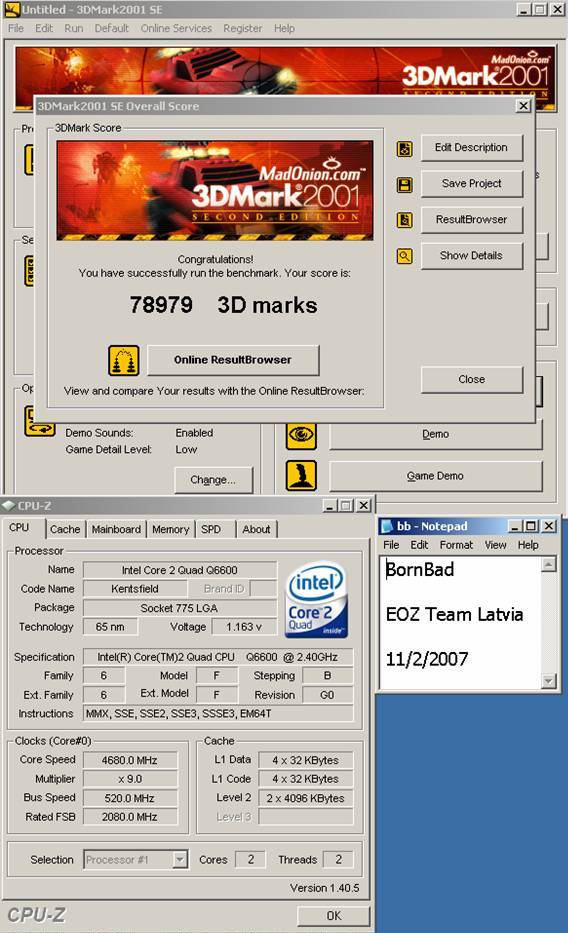Screen dimensions: 568x933
Task: Click the Multiplier value x 9.0
Action: click(x=130, y=779)
